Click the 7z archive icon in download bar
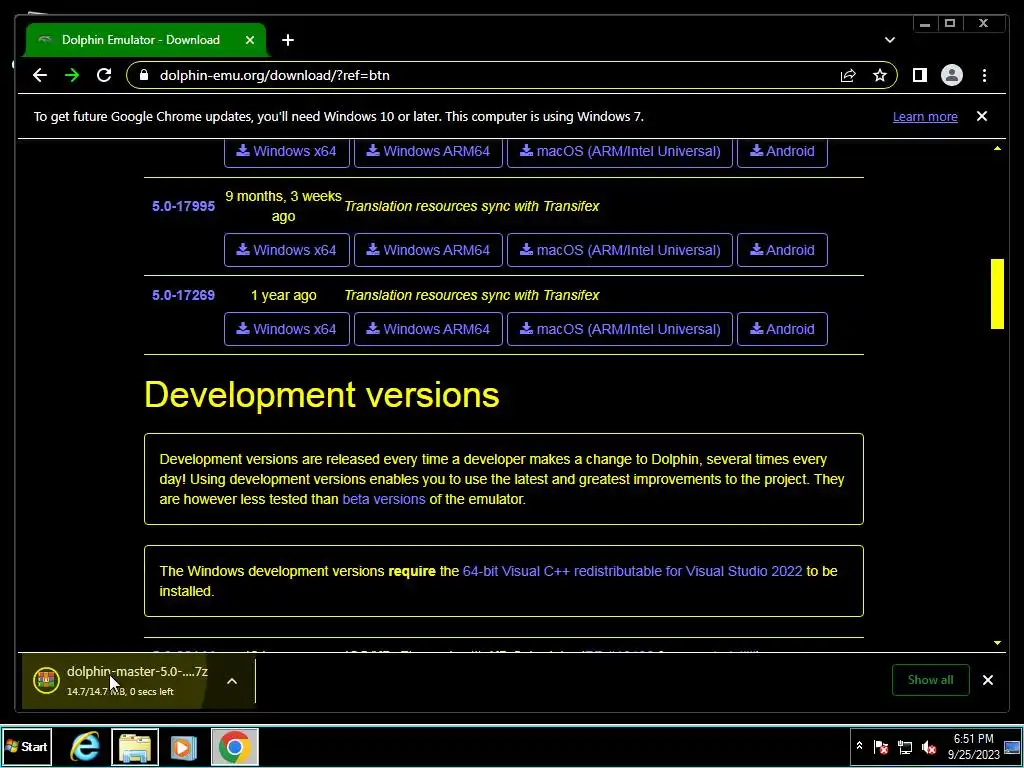The width and height of the screenshot is (1024, 768). [x=46, y=680]
